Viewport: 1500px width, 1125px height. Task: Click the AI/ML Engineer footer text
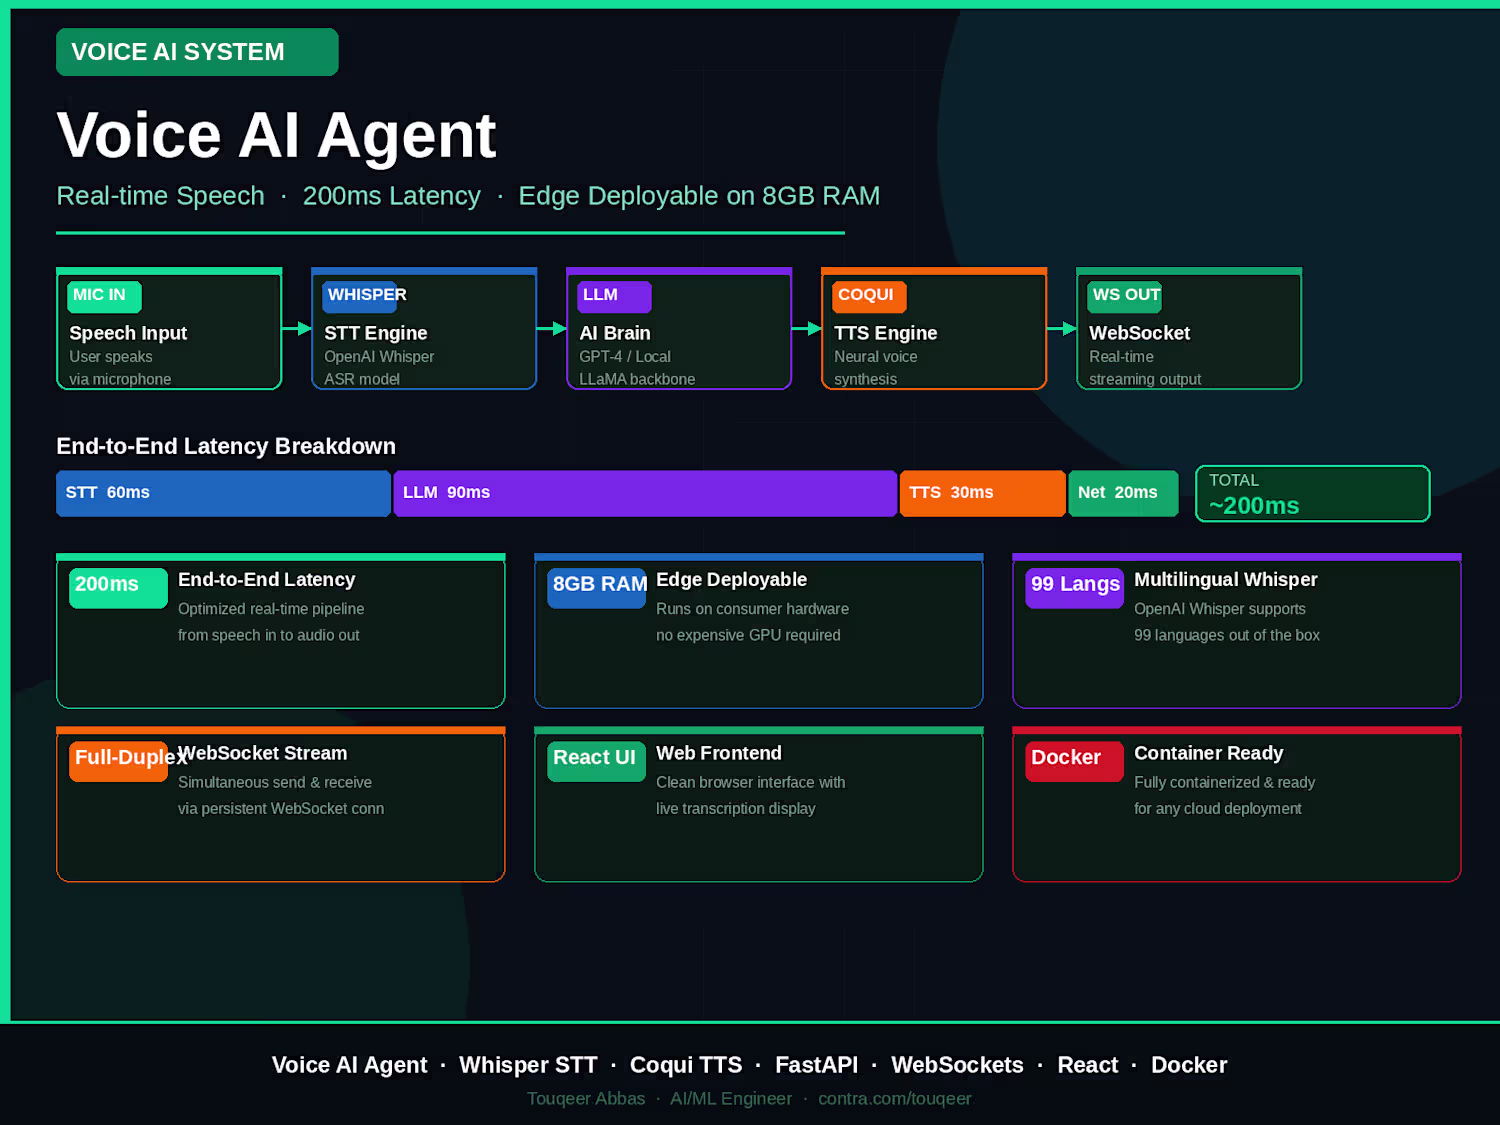[731, 1098]
